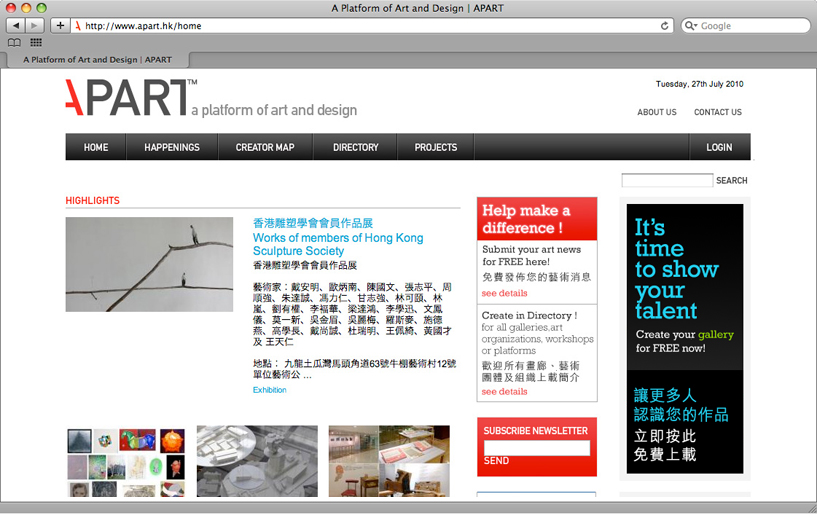
Task: Click the APART favicon in the address bar
Action: point(78,26)
